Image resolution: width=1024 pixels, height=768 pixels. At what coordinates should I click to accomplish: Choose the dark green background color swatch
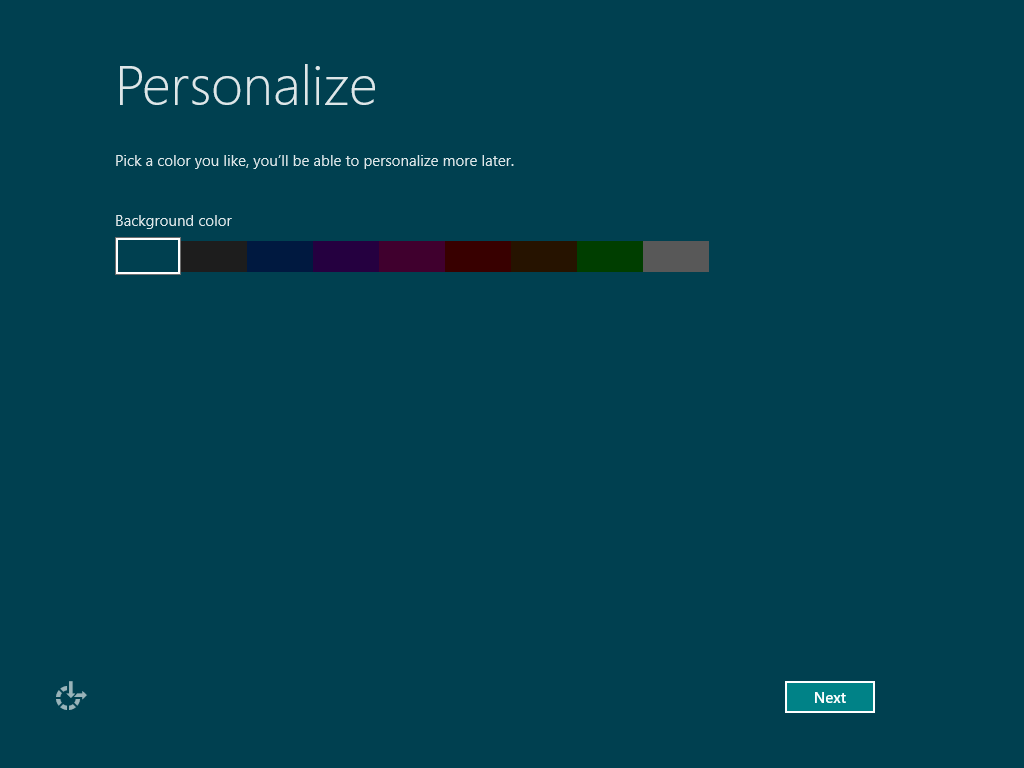(609, 256)
